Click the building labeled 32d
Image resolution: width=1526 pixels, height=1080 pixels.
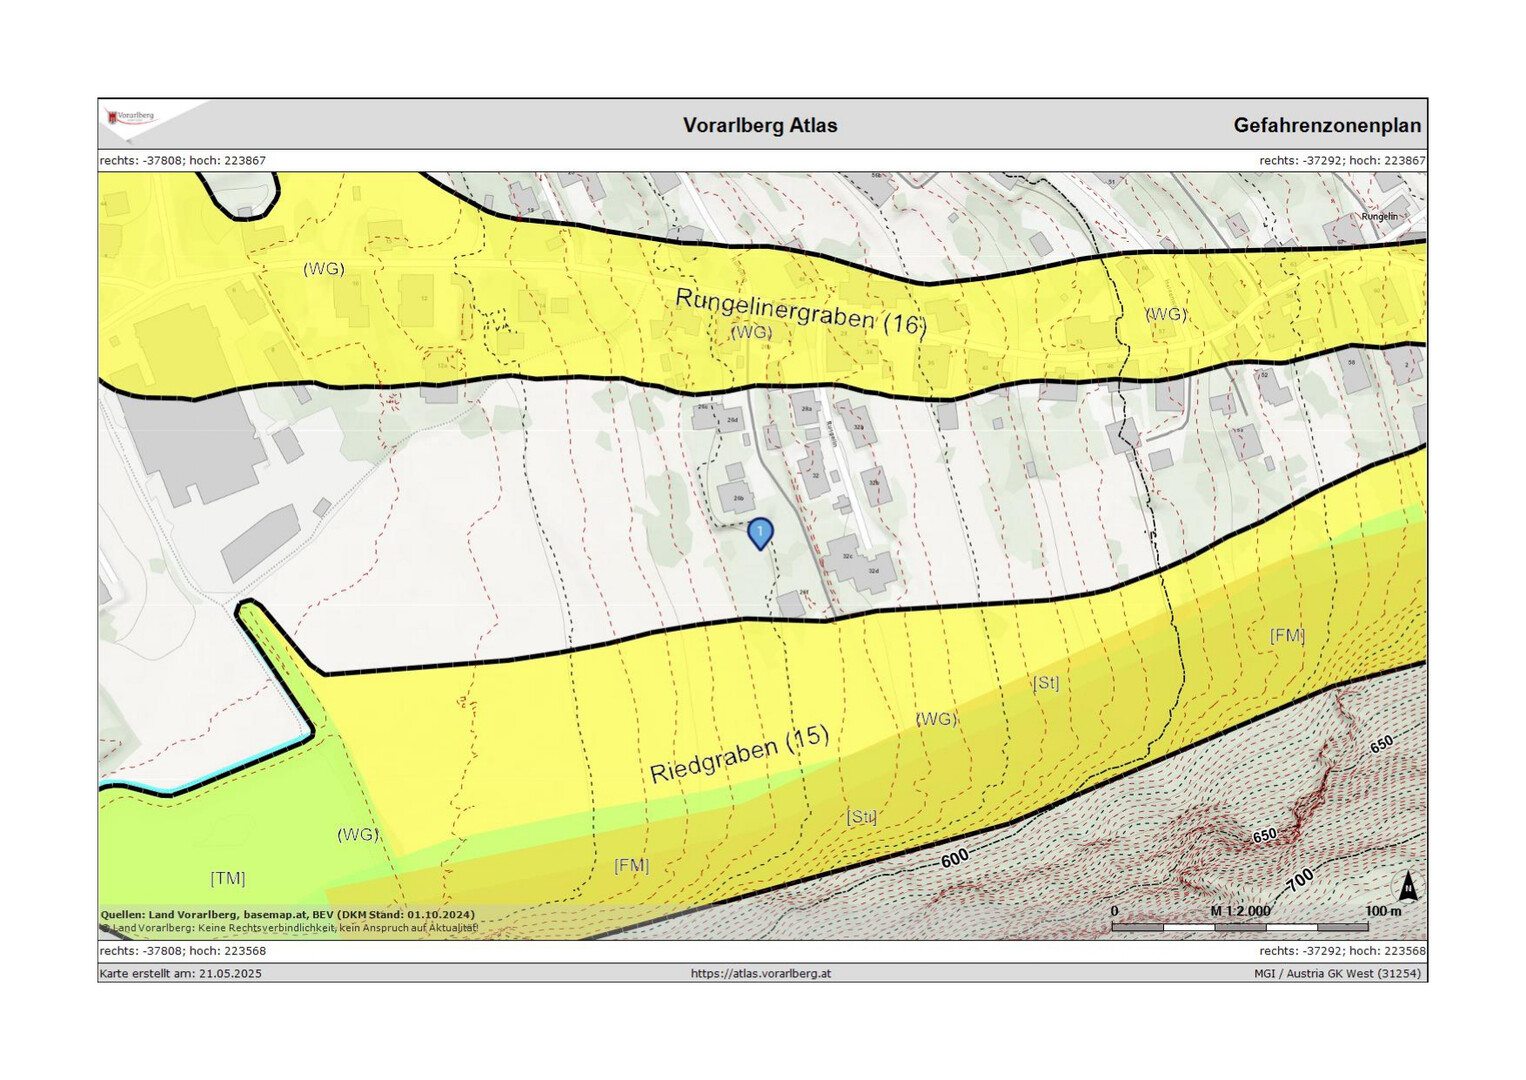[873, 569]
